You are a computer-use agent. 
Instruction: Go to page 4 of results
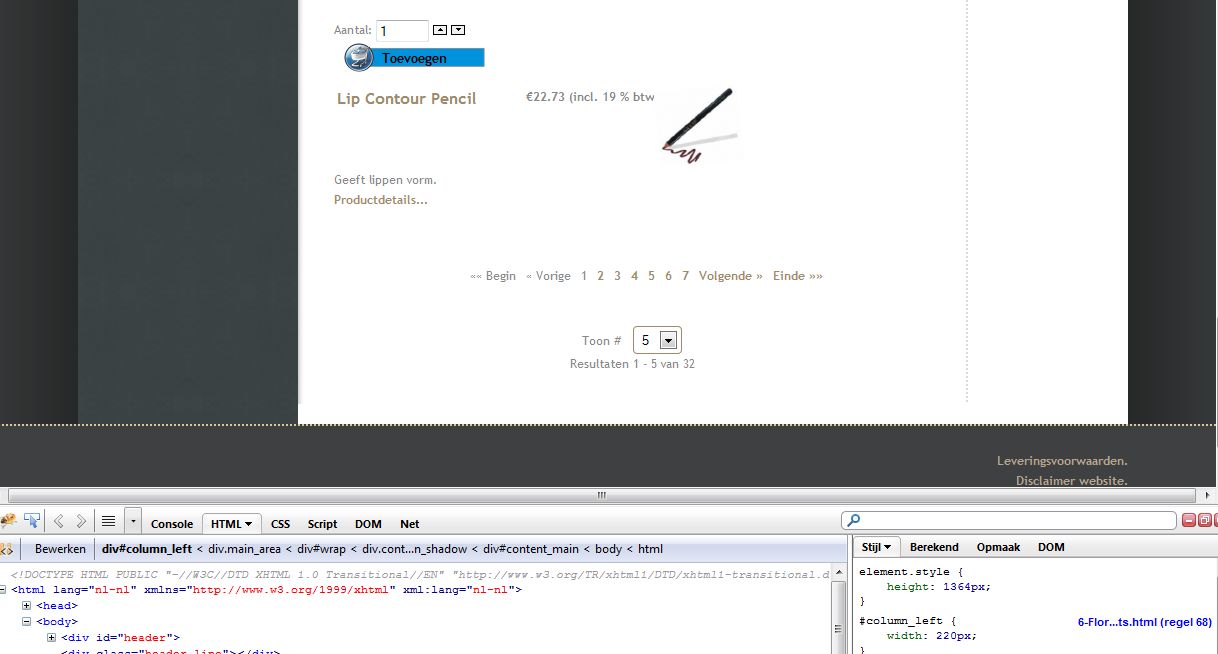click(x=634, y=276)
